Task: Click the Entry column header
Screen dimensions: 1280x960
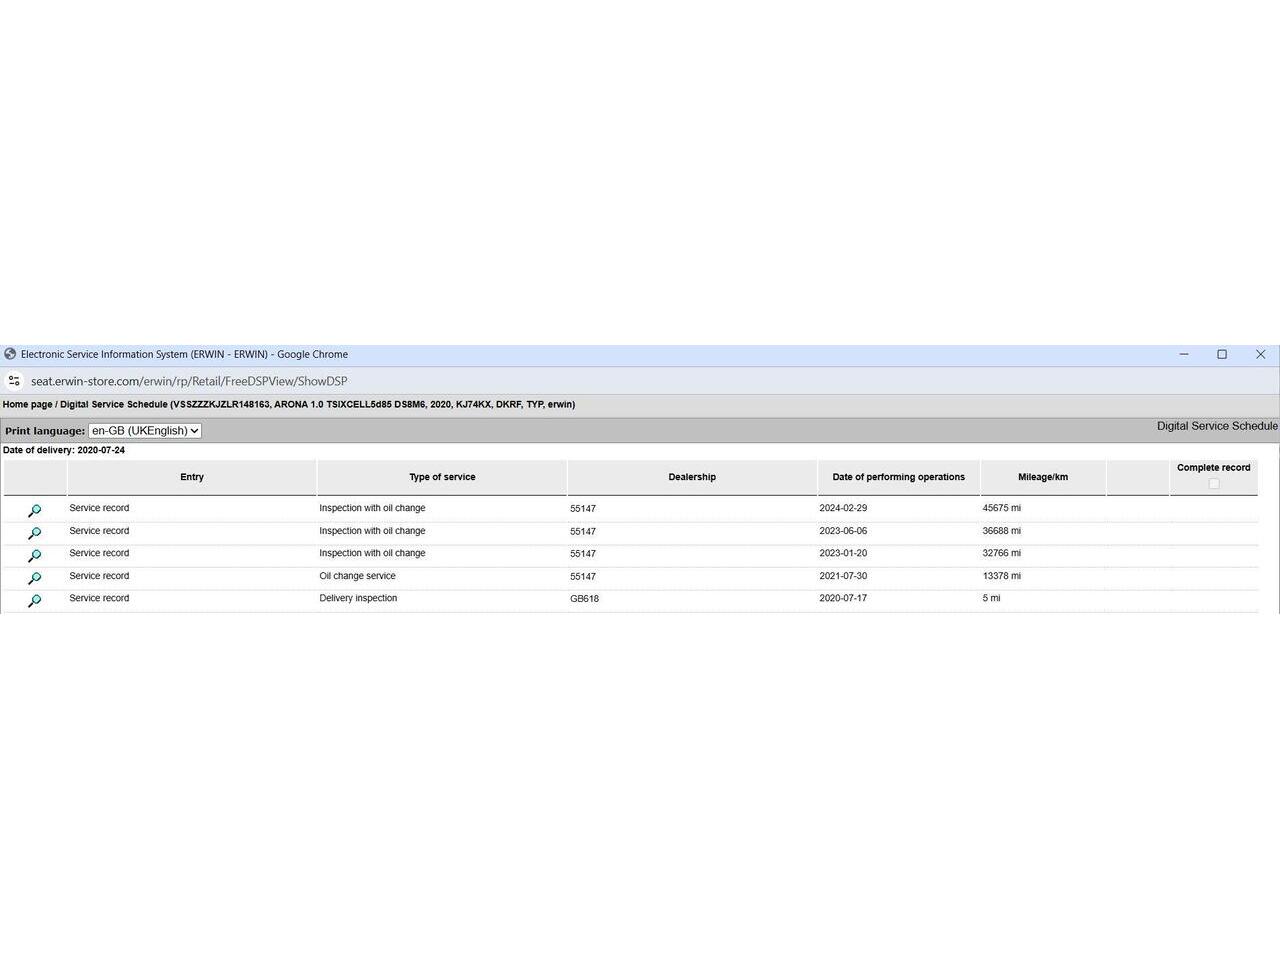Action: point(192,477)
